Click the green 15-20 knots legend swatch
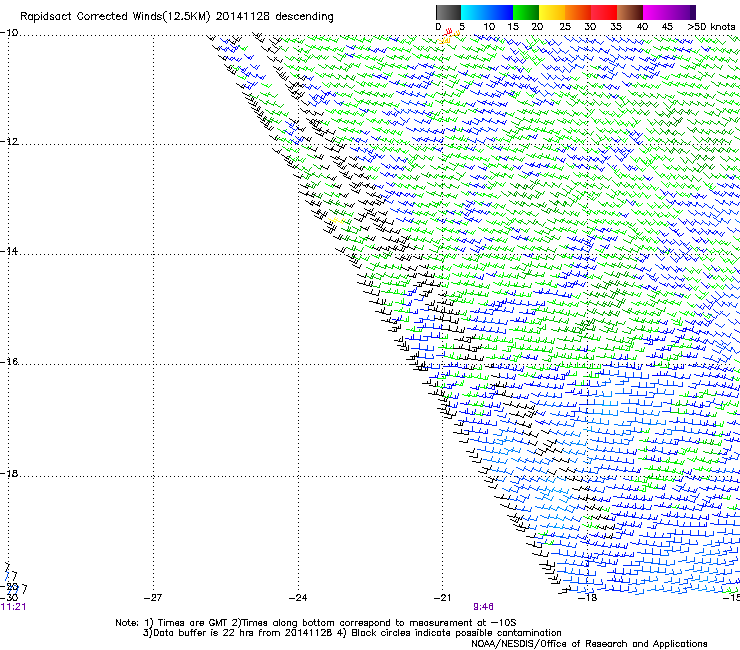Image resolution: width=740 pixels, height=650 pixels. 526,12
